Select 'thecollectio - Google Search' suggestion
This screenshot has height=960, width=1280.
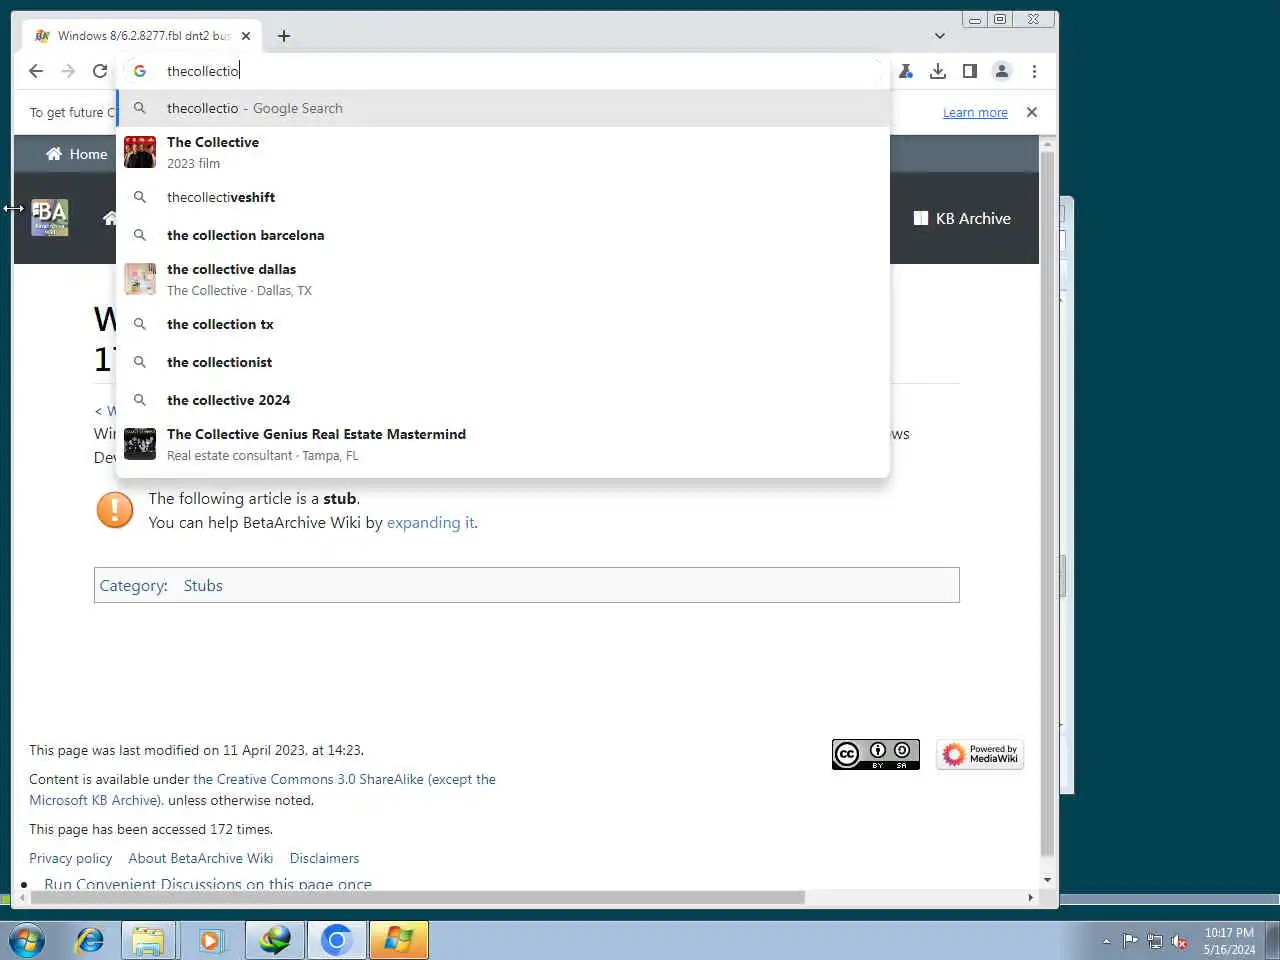(x=503, y=108)
